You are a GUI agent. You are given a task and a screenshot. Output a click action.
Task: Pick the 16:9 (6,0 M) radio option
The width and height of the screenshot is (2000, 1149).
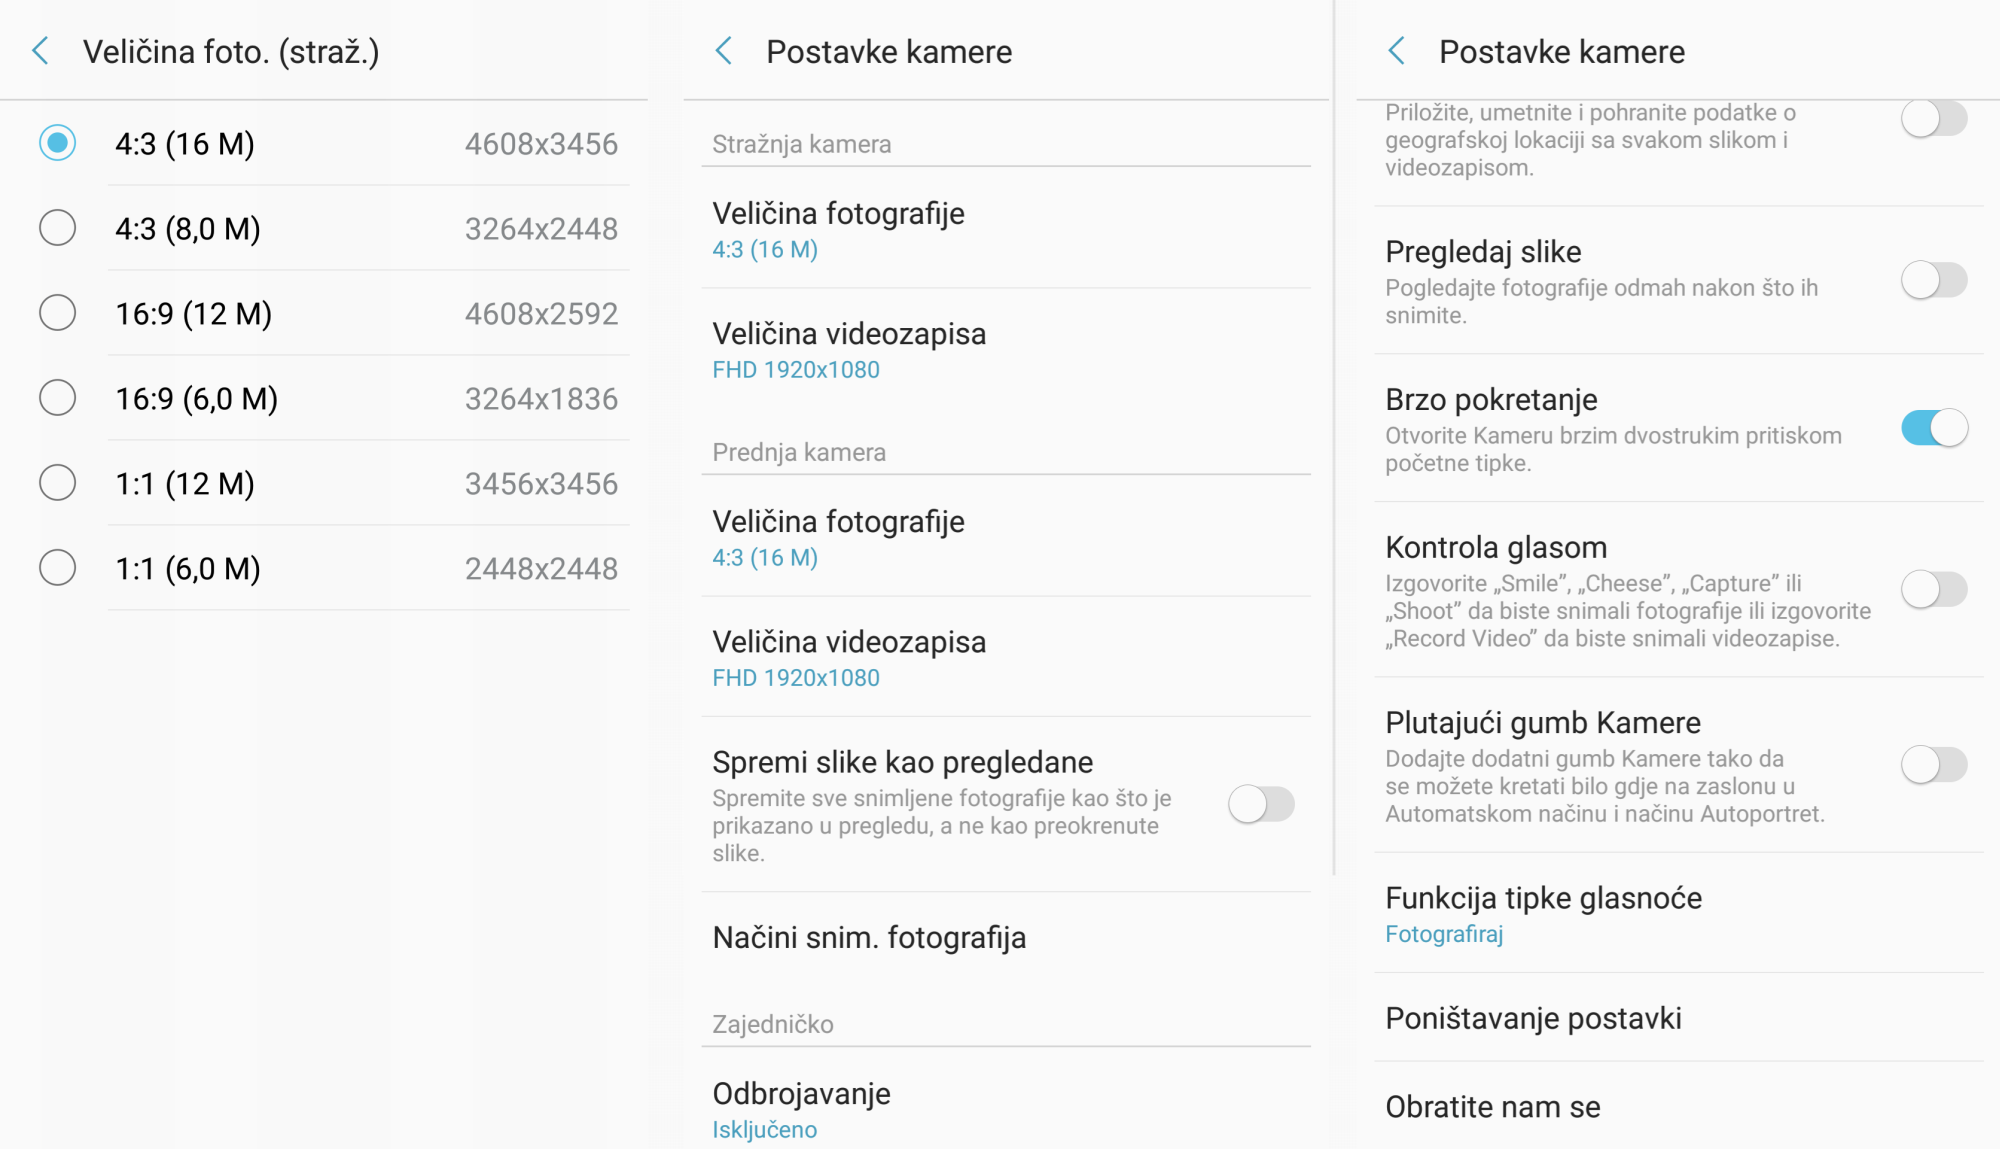57,398
